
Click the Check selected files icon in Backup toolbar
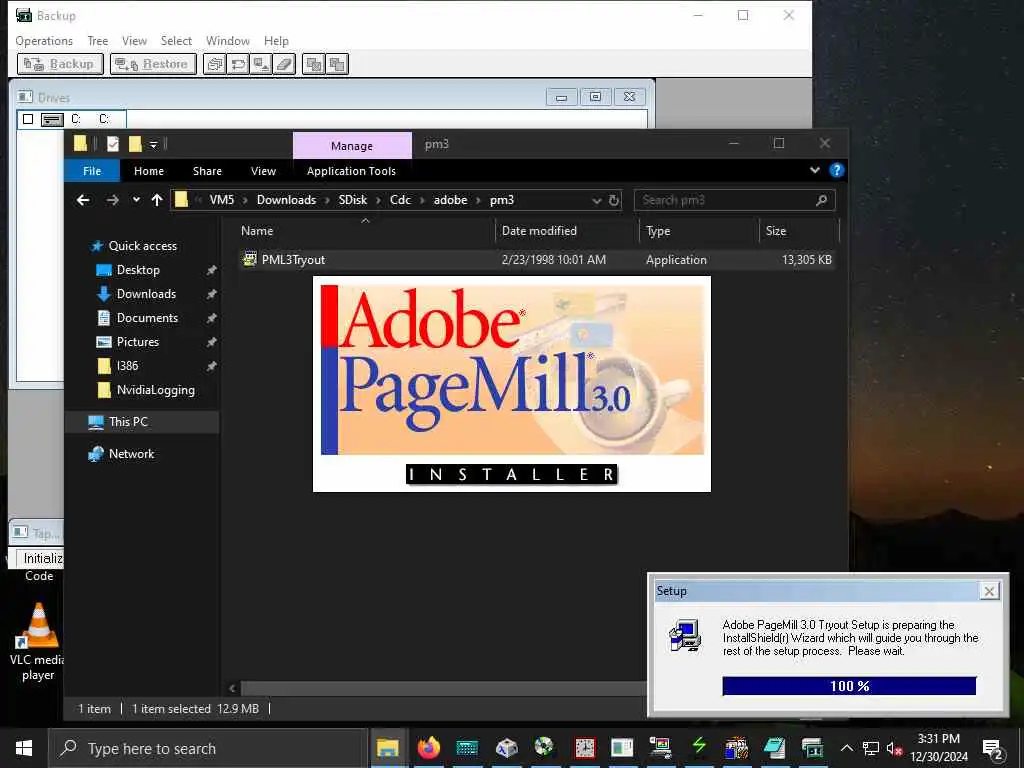tap(313, 64)
